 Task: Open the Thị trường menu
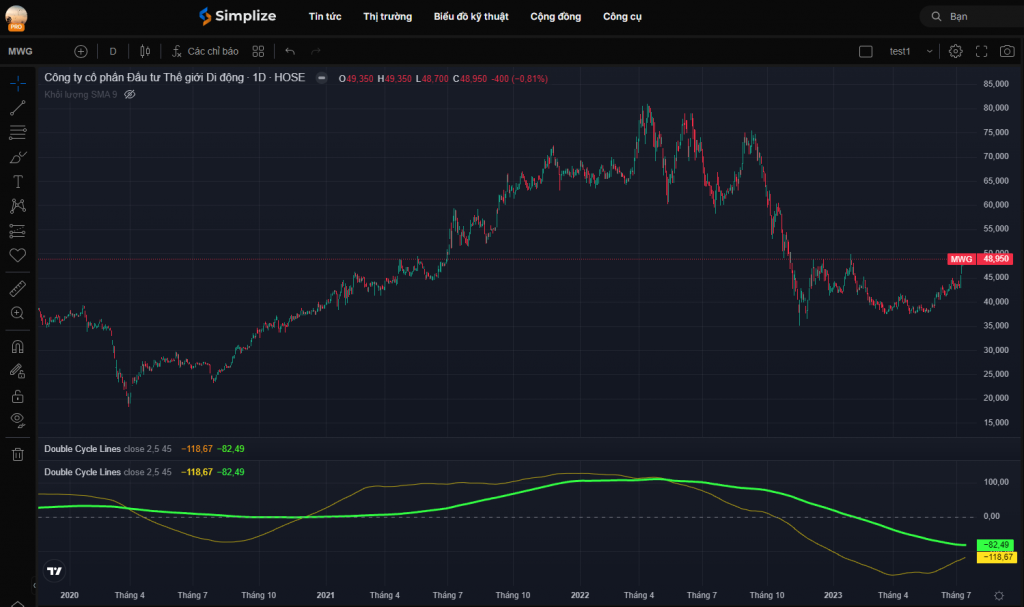click(x=387, y=16)
